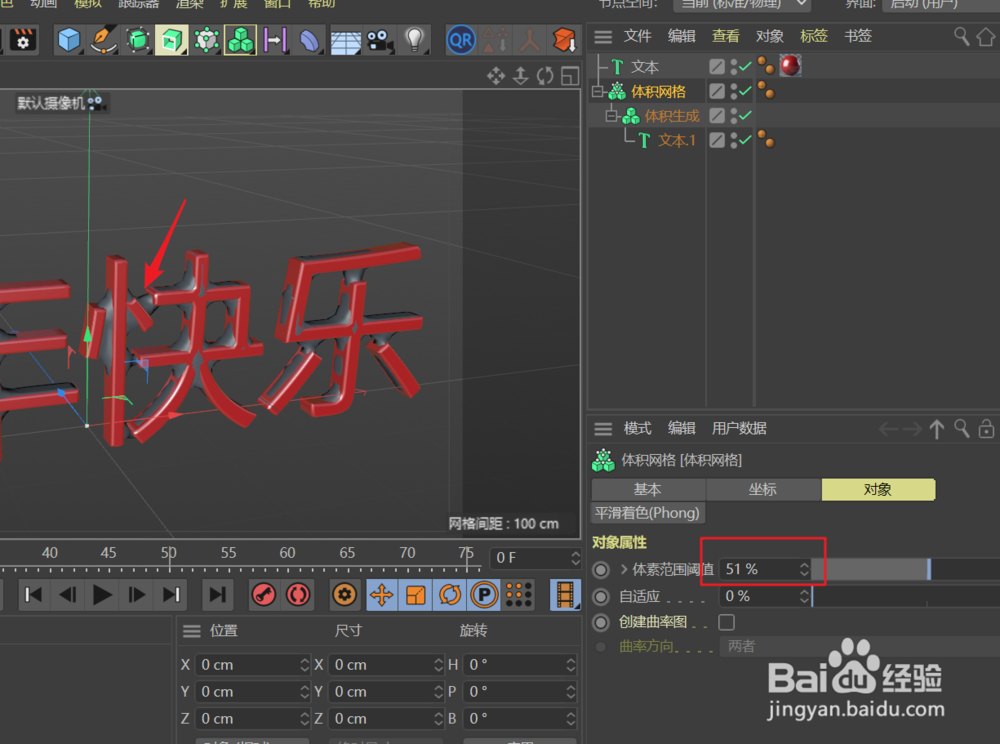Select the Cube primitive tool in the toolbar

[x=68, y=40]
